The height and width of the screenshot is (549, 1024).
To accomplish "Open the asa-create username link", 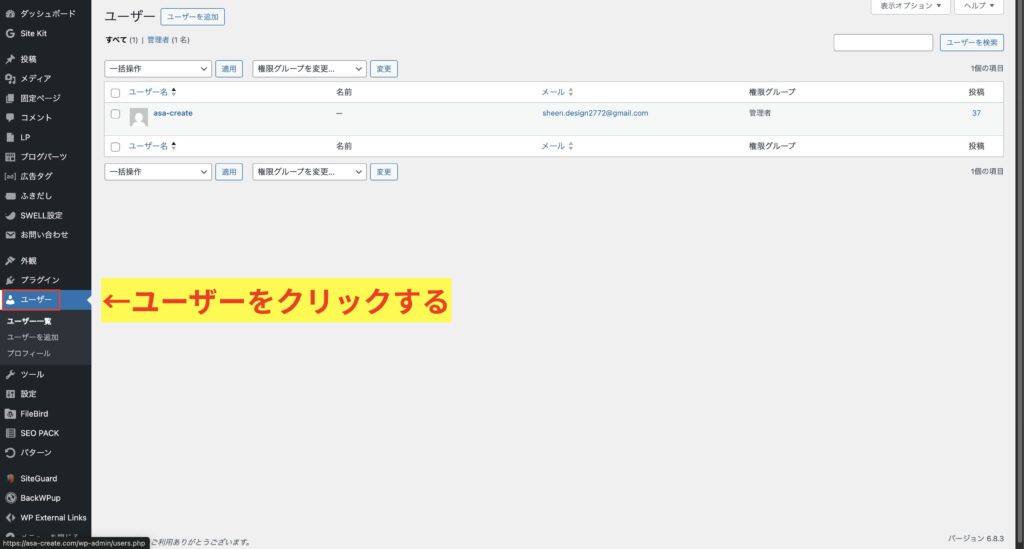I will (172, 113).
